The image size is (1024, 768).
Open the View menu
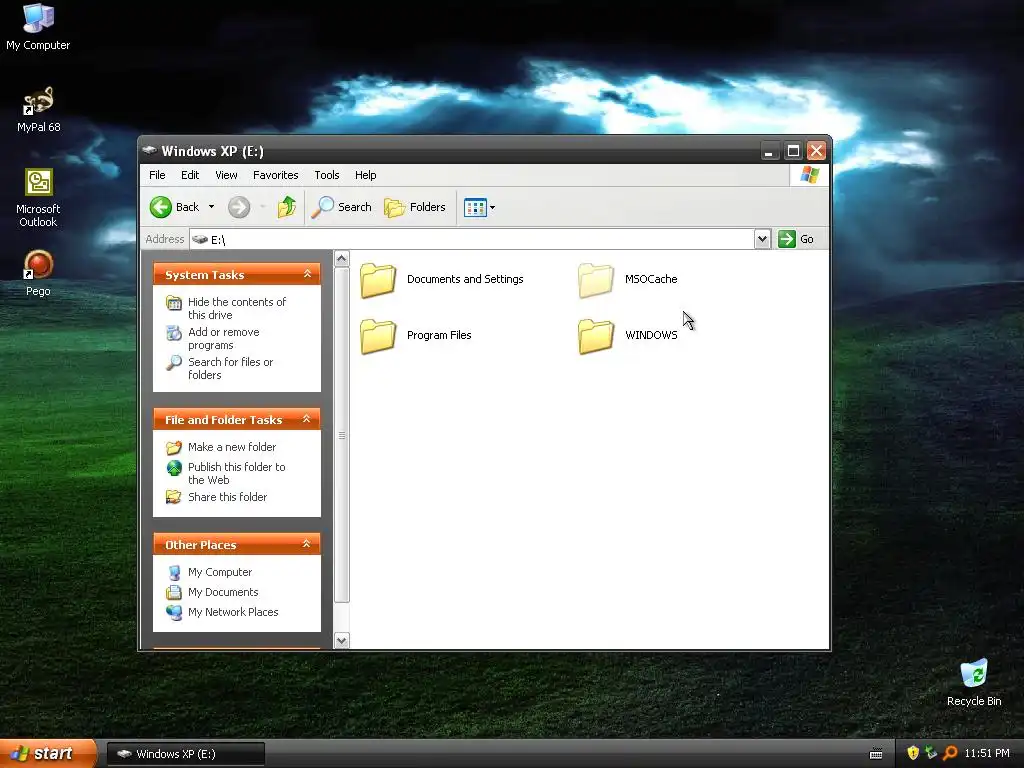226,175
